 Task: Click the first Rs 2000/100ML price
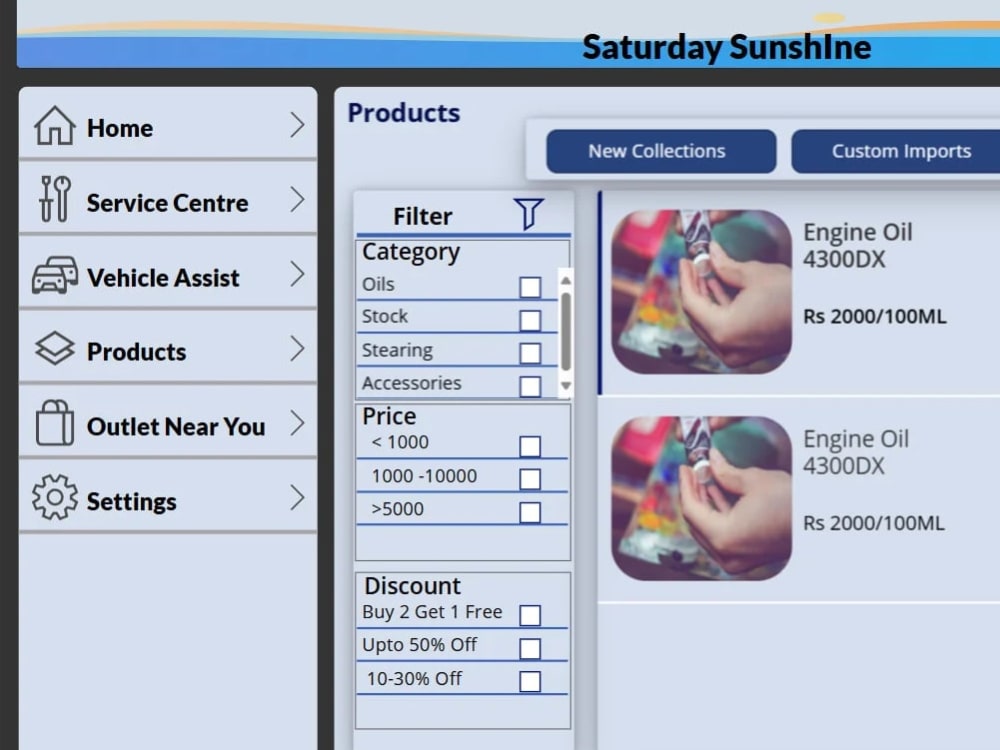coord(874,316)
